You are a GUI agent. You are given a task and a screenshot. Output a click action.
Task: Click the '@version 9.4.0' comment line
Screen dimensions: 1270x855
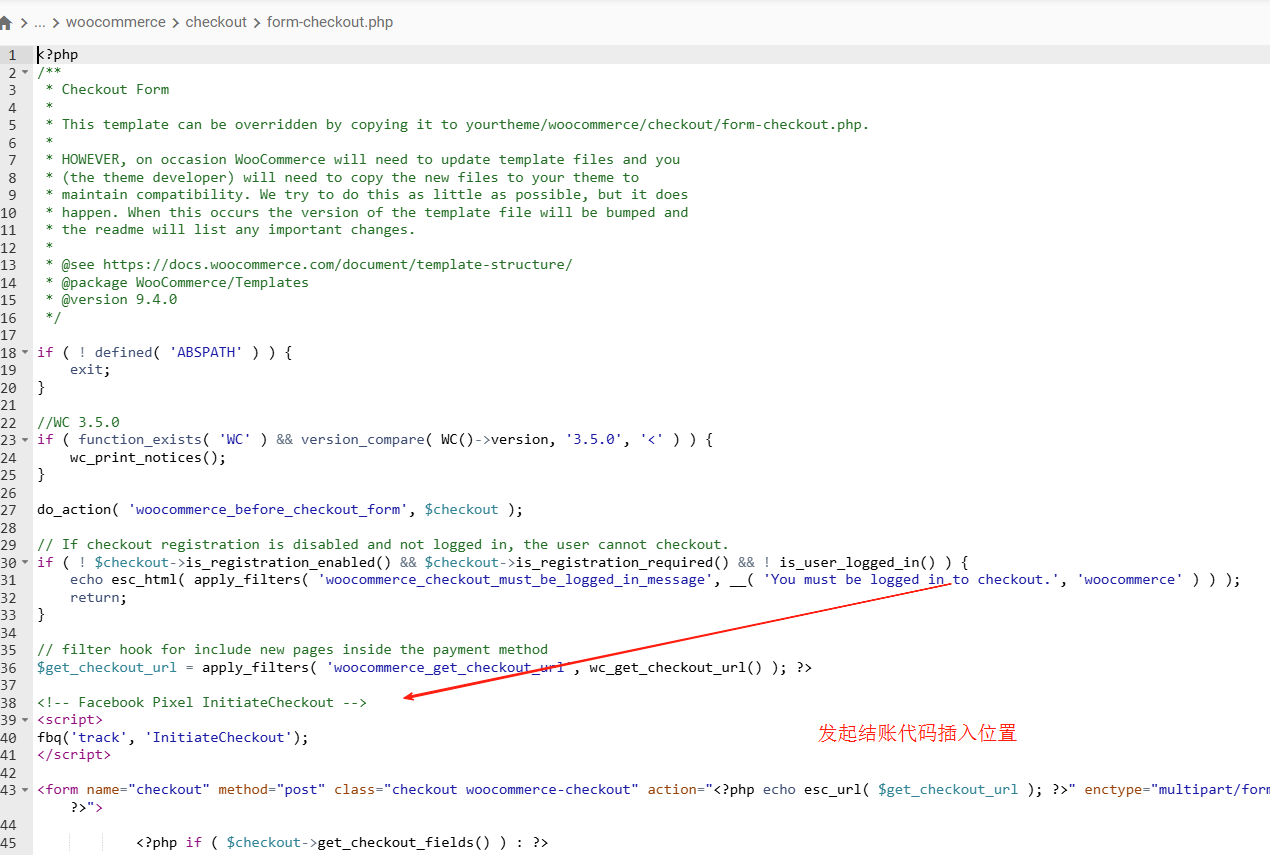[x=111, y=299]
